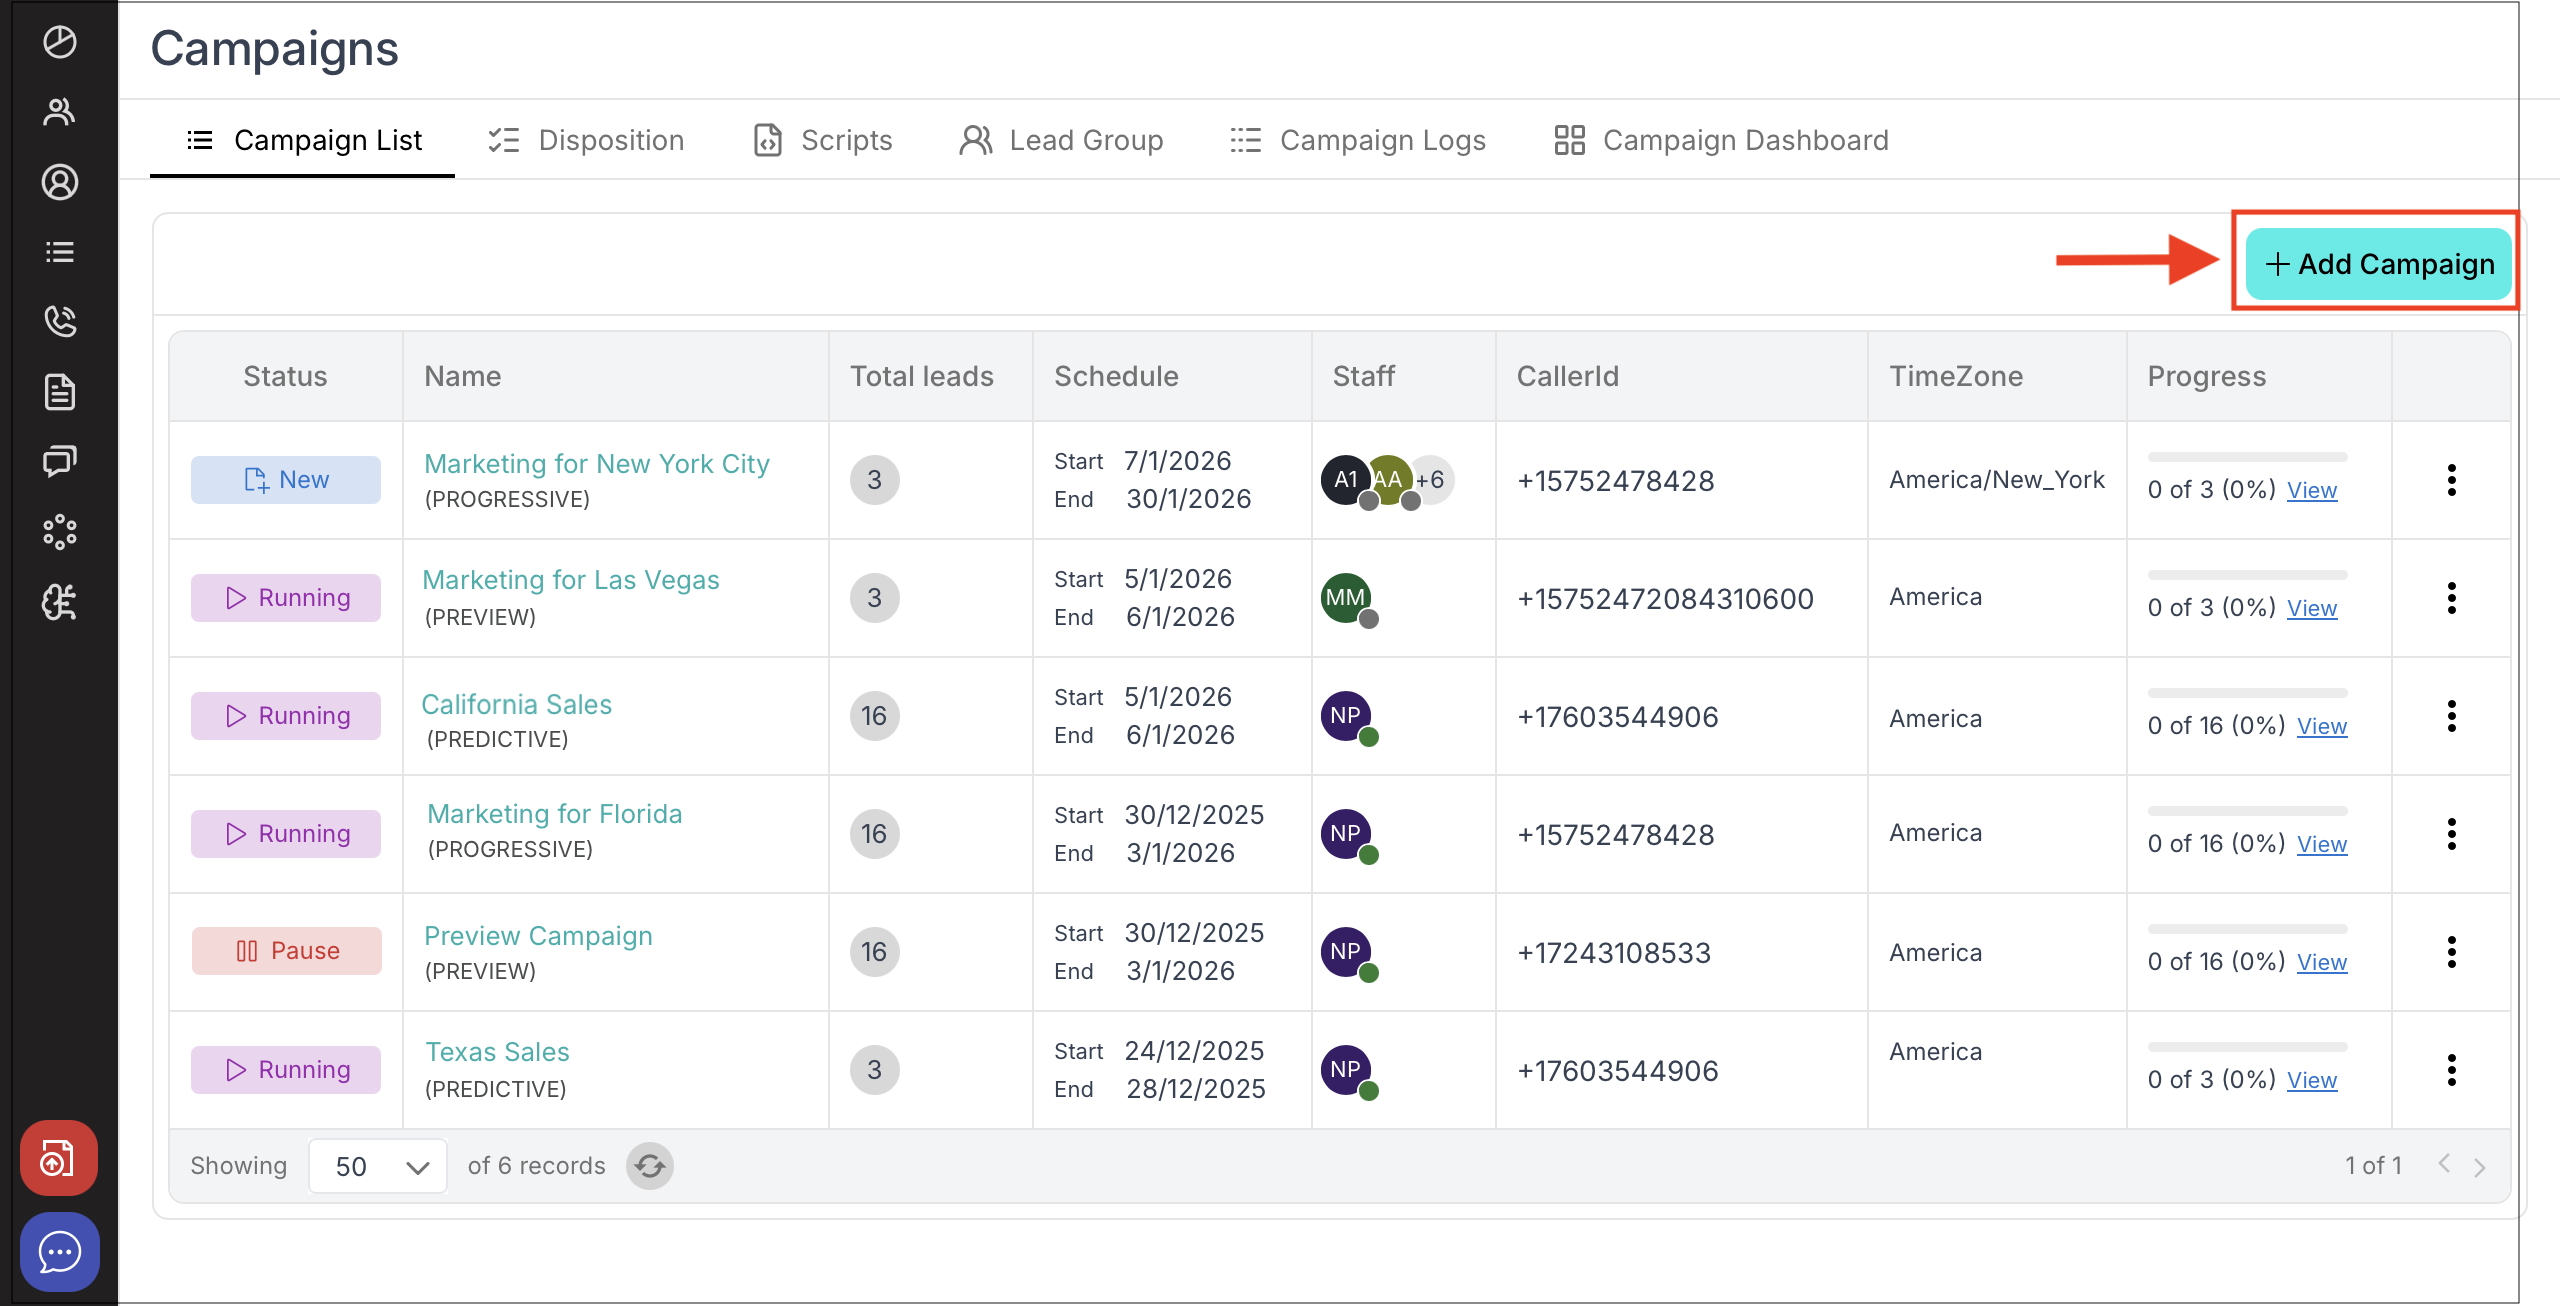2560x1306 pixels.
Task: Click the team users sidebar icon
Action: pyautogui.click(x=60, y=112)
